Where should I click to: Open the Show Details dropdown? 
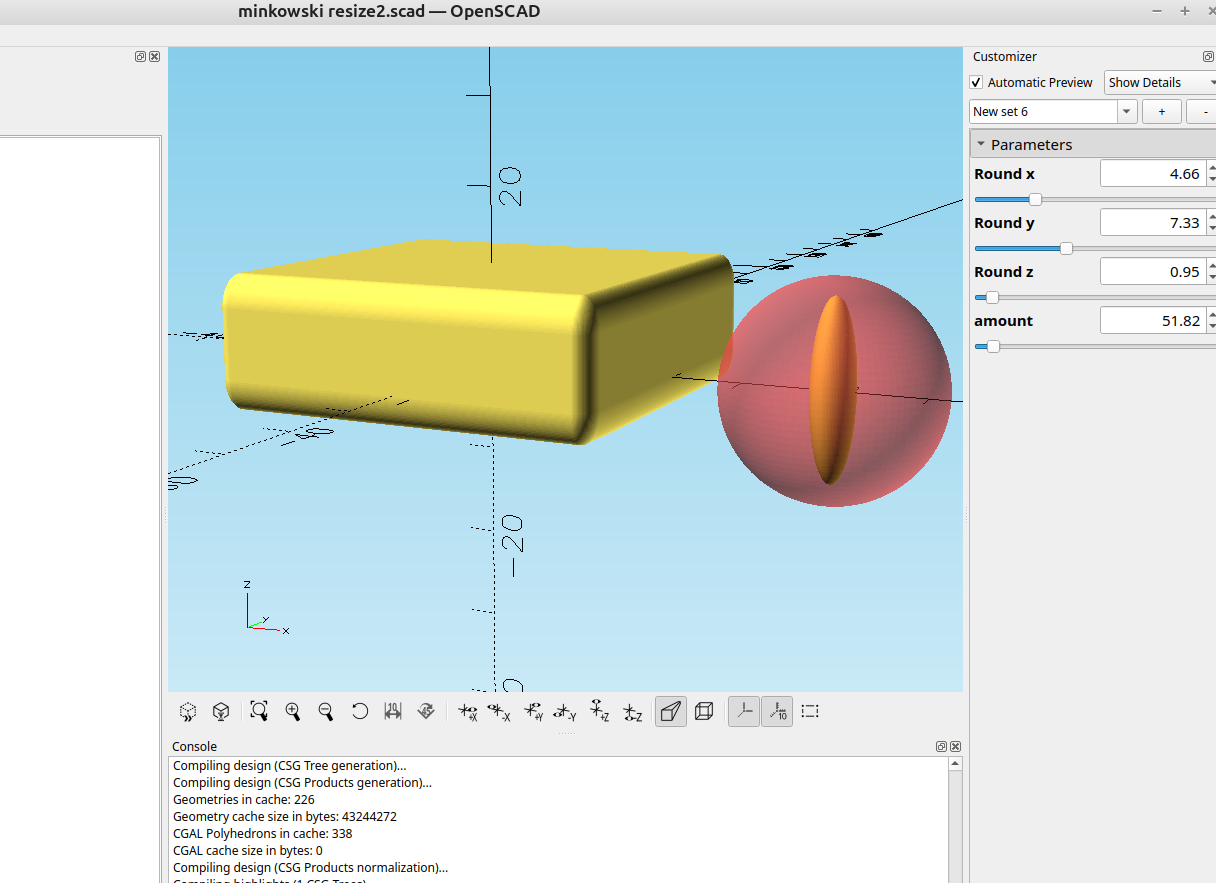click(x=1160, y=82)
